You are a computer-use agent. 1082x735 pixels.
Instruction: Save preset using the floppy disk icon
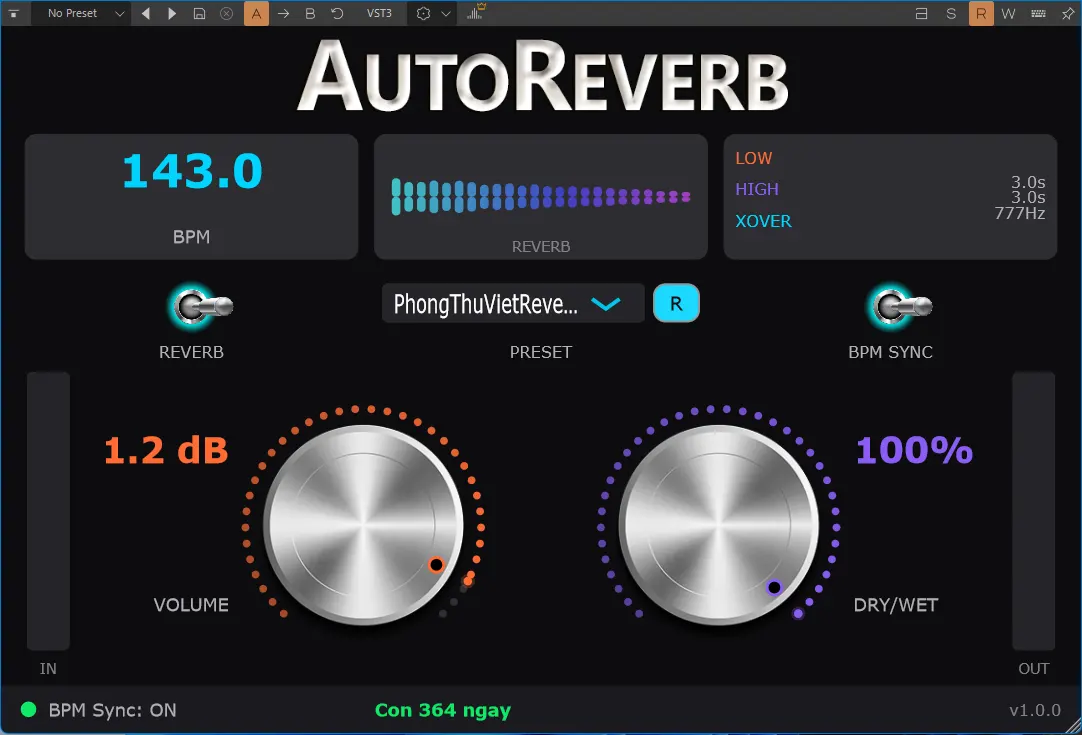click(x=199, y=13)
